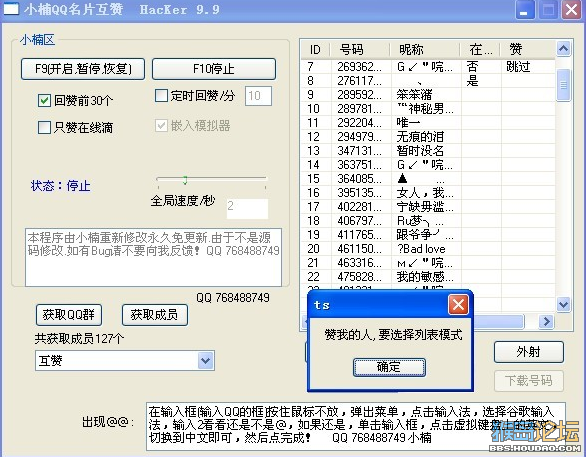The image size is (586, 457).
Task: Select row 19 with number 411765...
Action: click(x=428, y=235)
